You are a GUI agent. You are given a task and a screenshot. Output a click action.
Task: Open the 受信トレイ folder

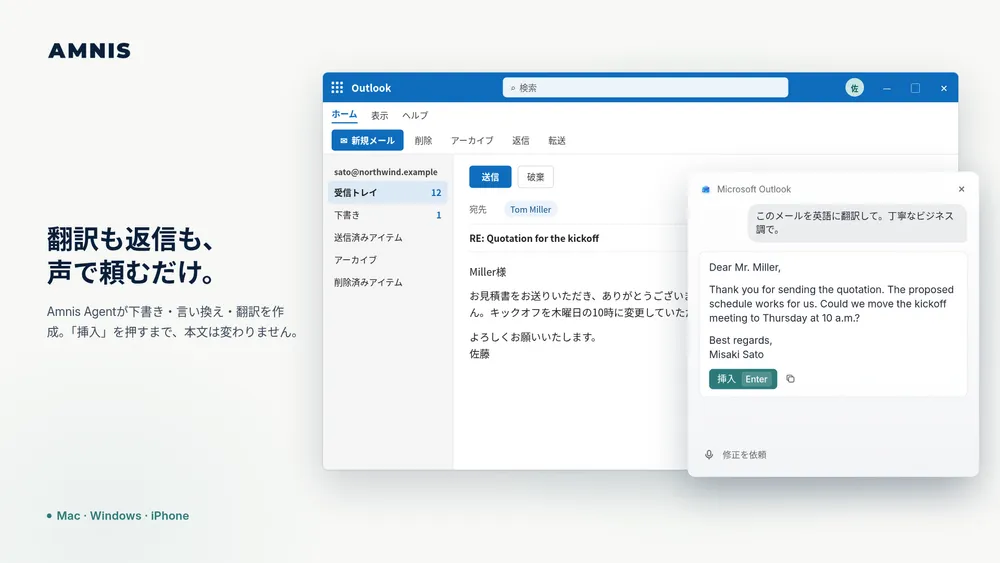[x=388, y=193]
